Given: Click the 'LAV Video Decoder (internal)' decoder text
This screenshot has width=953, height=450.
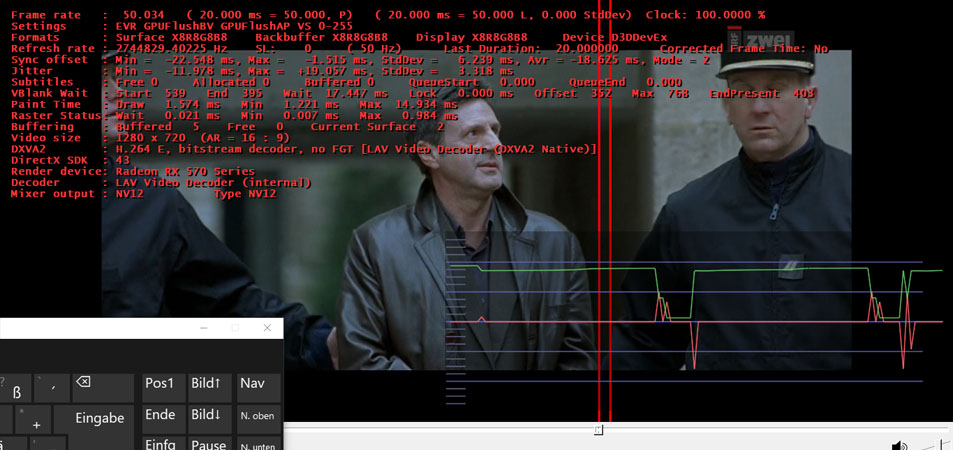Looking at the screenshot, I should coord(213,182).
